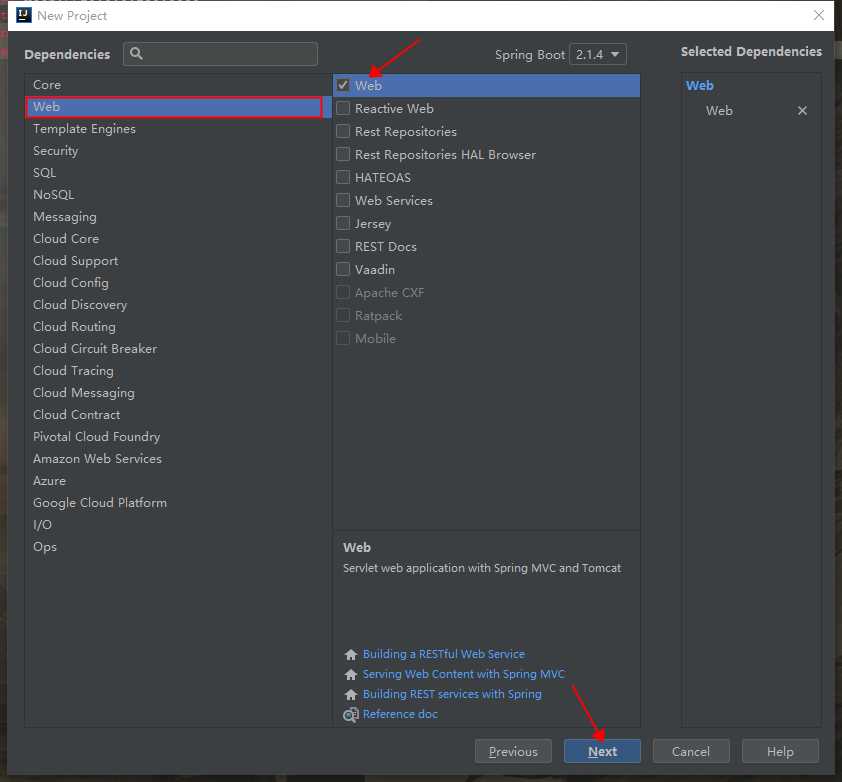Select the Cloud Routing category

[178, 327]
